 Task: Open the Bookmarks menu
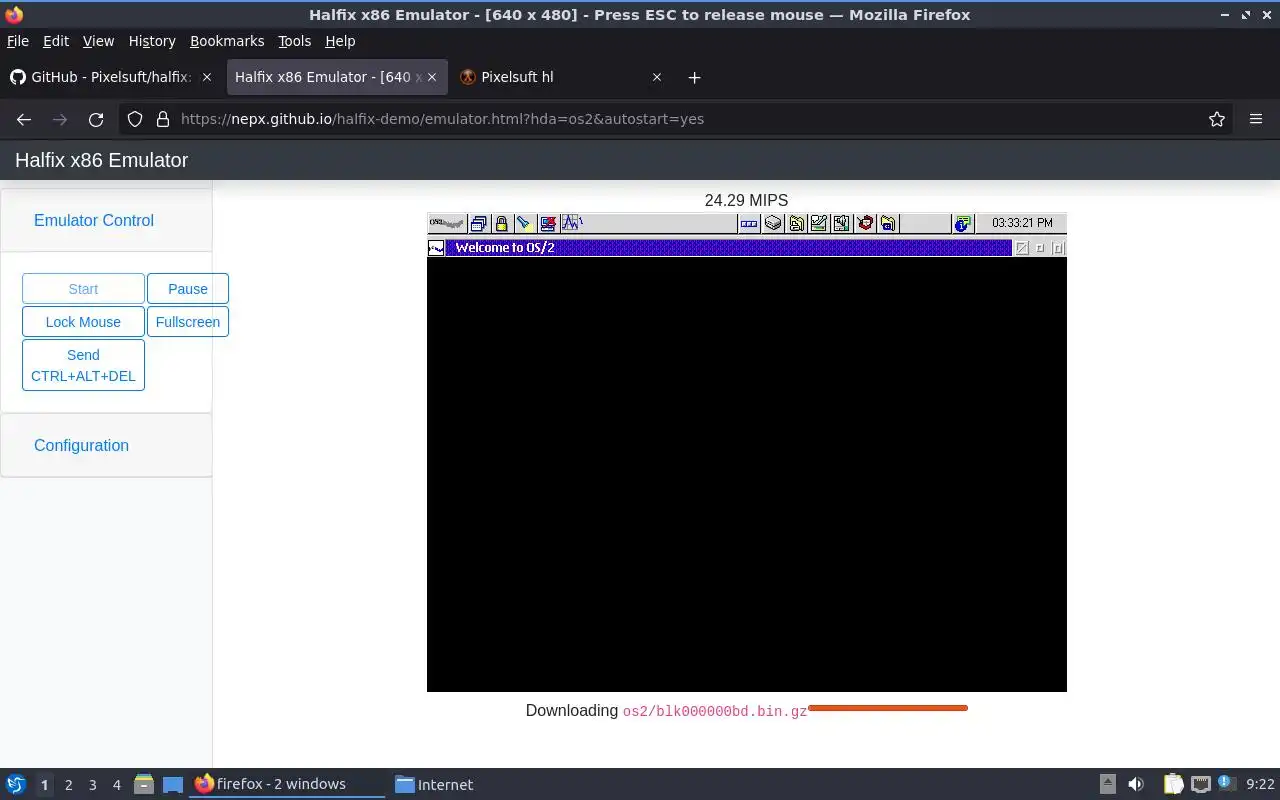point(227,41)
